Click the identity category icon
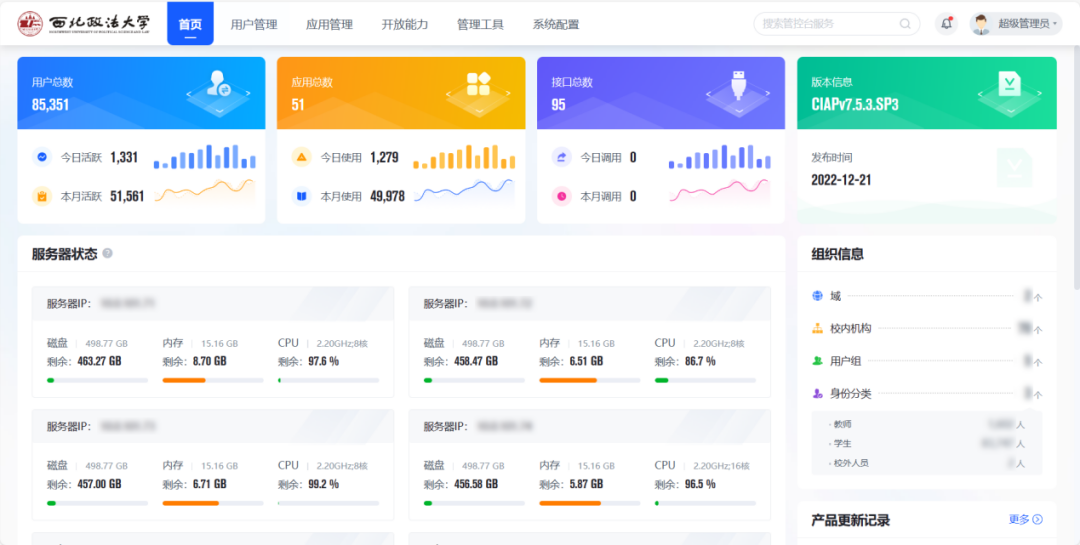Screen dimensions: 1080x545 [818, 393]
